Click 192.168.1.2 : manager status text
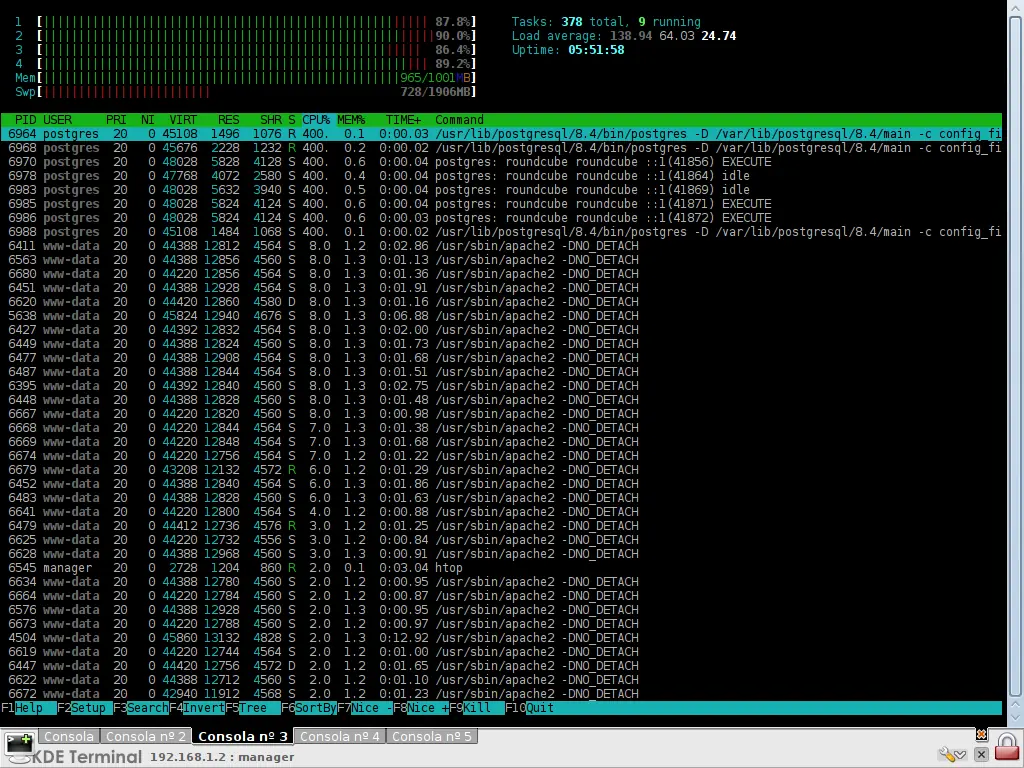Screen dimensions: 1024x768 coord(222,757)
